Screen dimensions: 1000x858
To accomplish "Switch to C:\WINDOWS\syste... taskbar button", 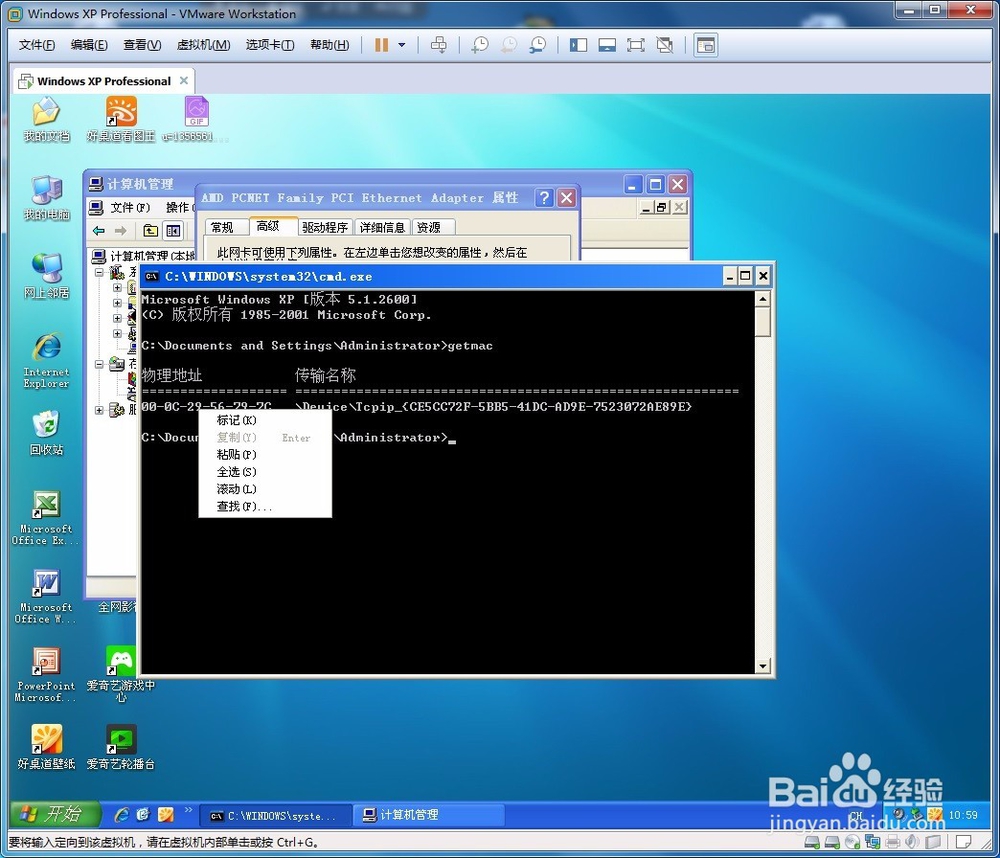I will pyautogui.click(x=276, y=815).
